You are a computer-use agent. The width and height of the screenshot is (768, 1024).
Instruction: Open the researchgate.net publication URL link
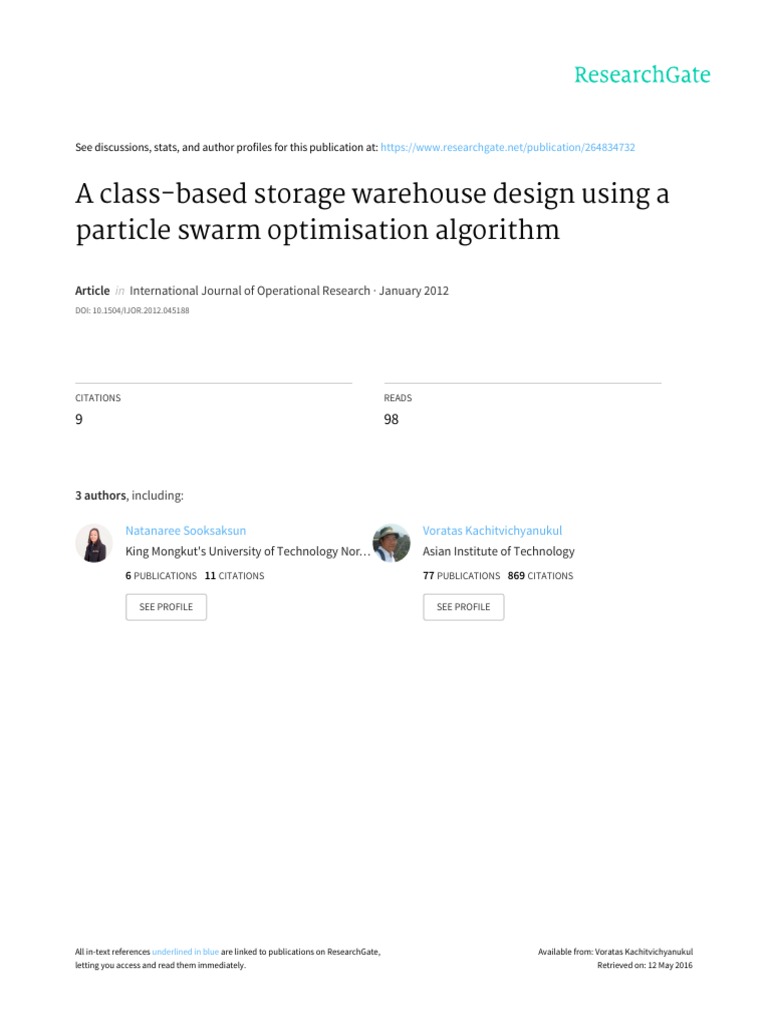tap(508, 147)
